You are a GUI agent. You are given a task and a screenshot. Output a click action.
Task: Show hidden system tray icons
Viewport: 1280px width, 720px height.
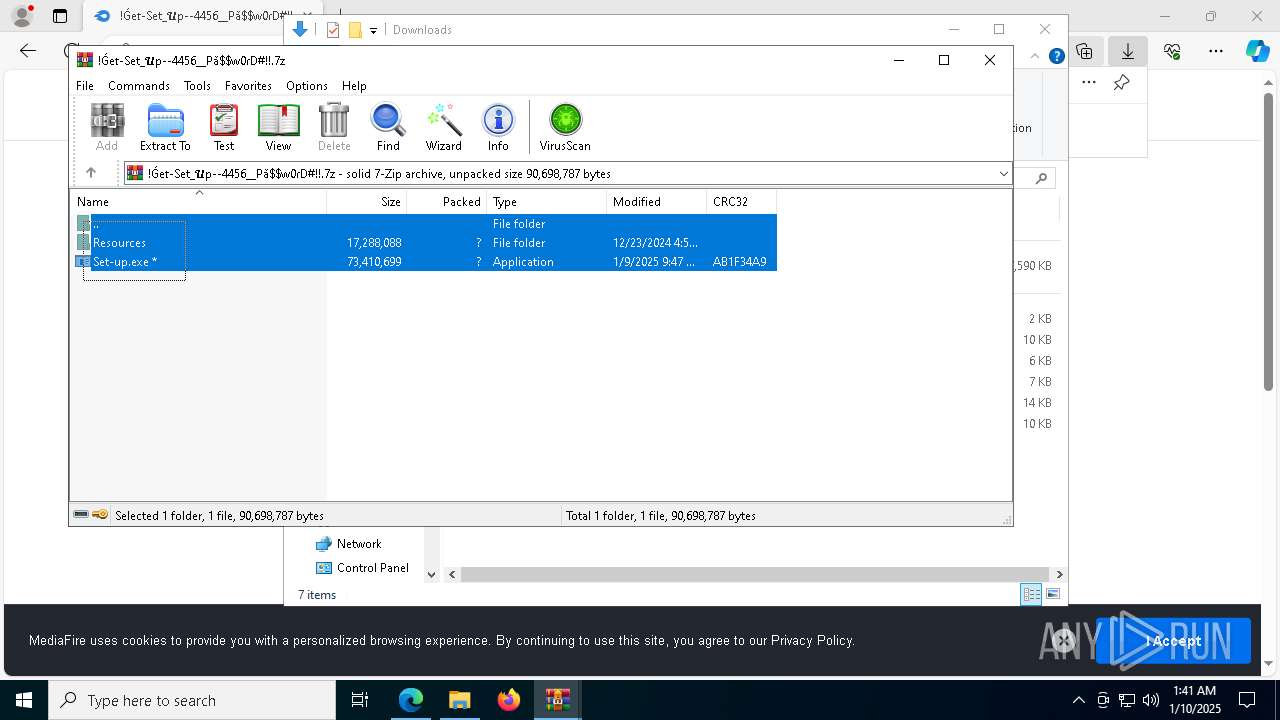(x=1078, y=700)
